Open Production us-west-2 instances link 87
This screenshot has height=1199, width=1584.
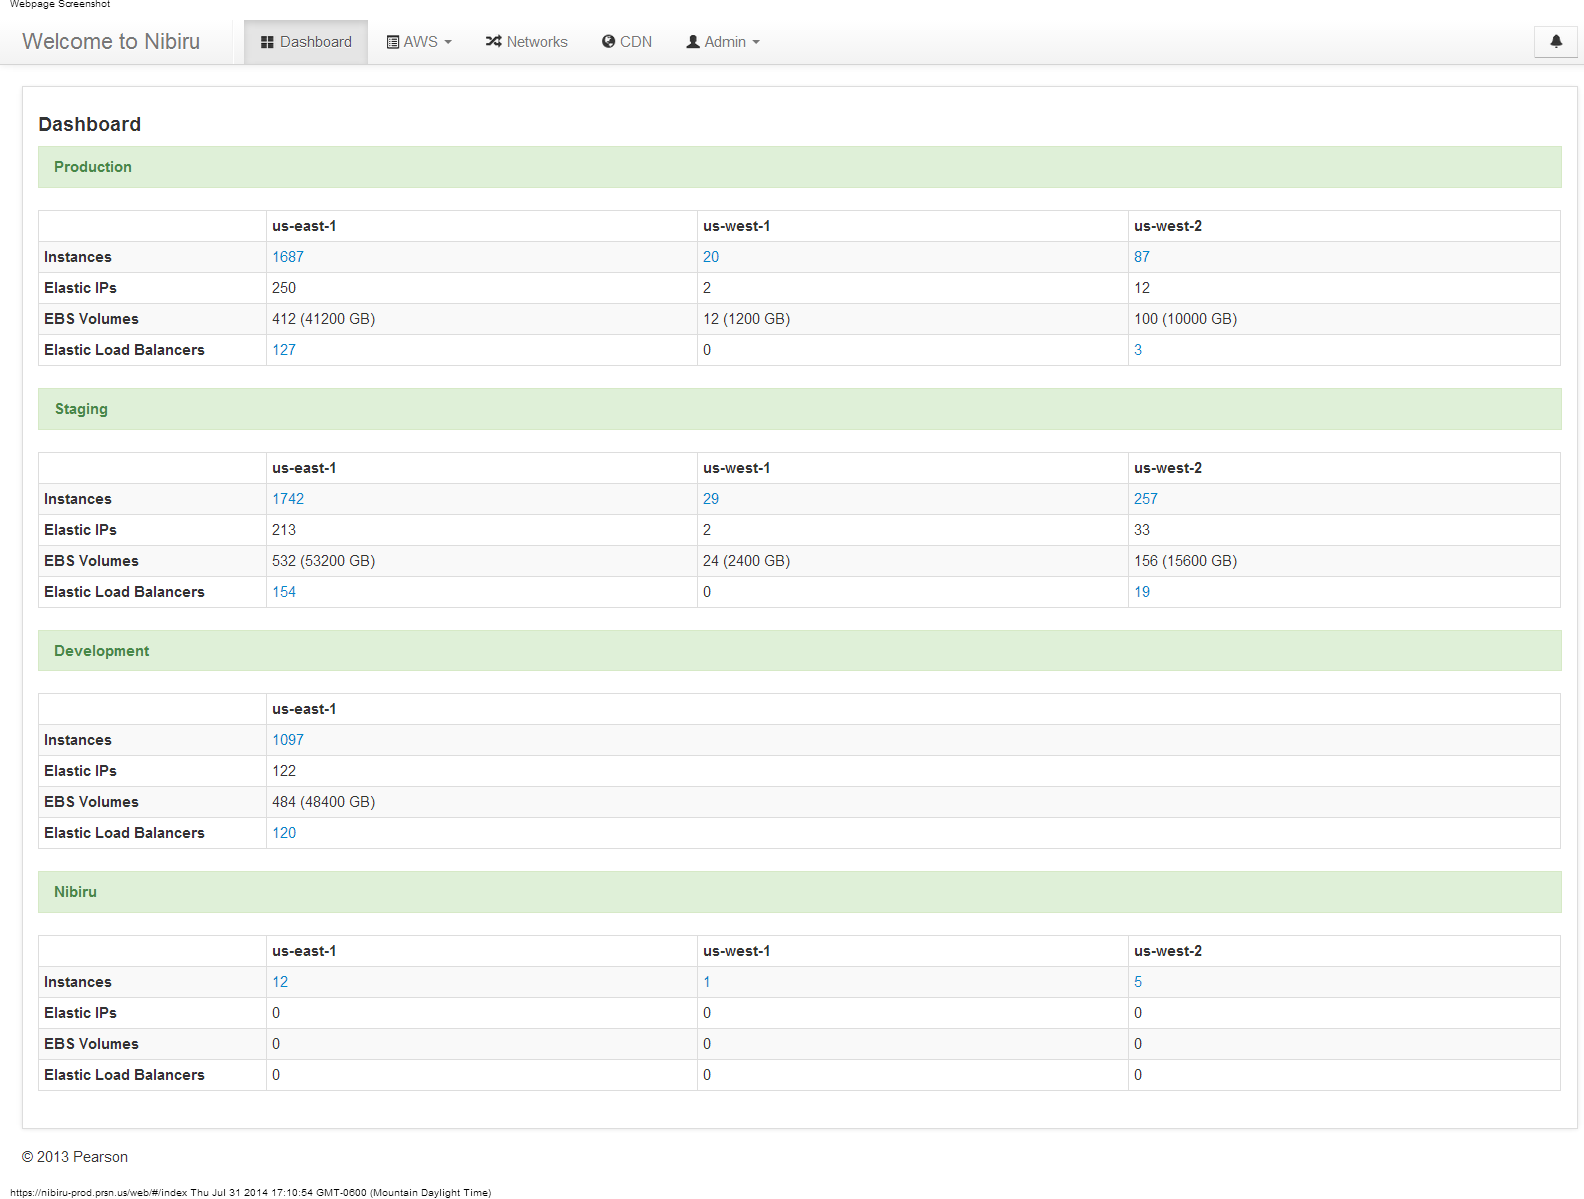coord(1142,257)
